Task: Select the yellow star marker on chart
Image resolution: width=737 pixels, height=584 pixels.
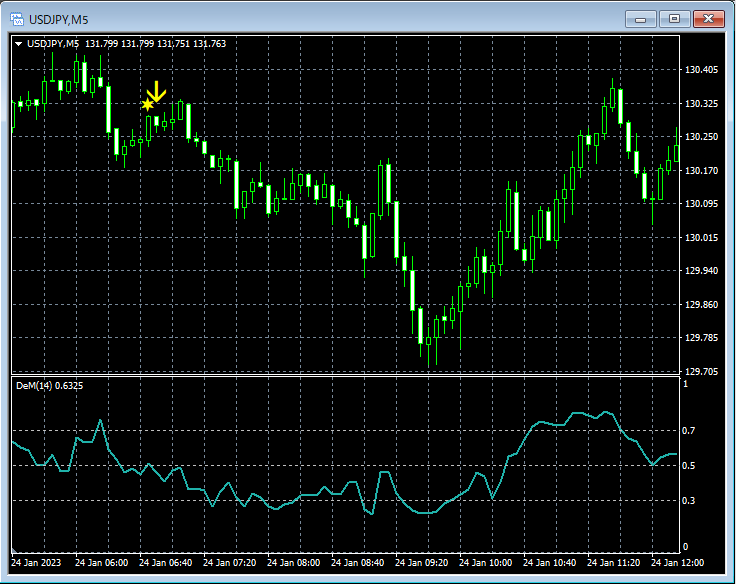Action: click(x=148, y=104)
